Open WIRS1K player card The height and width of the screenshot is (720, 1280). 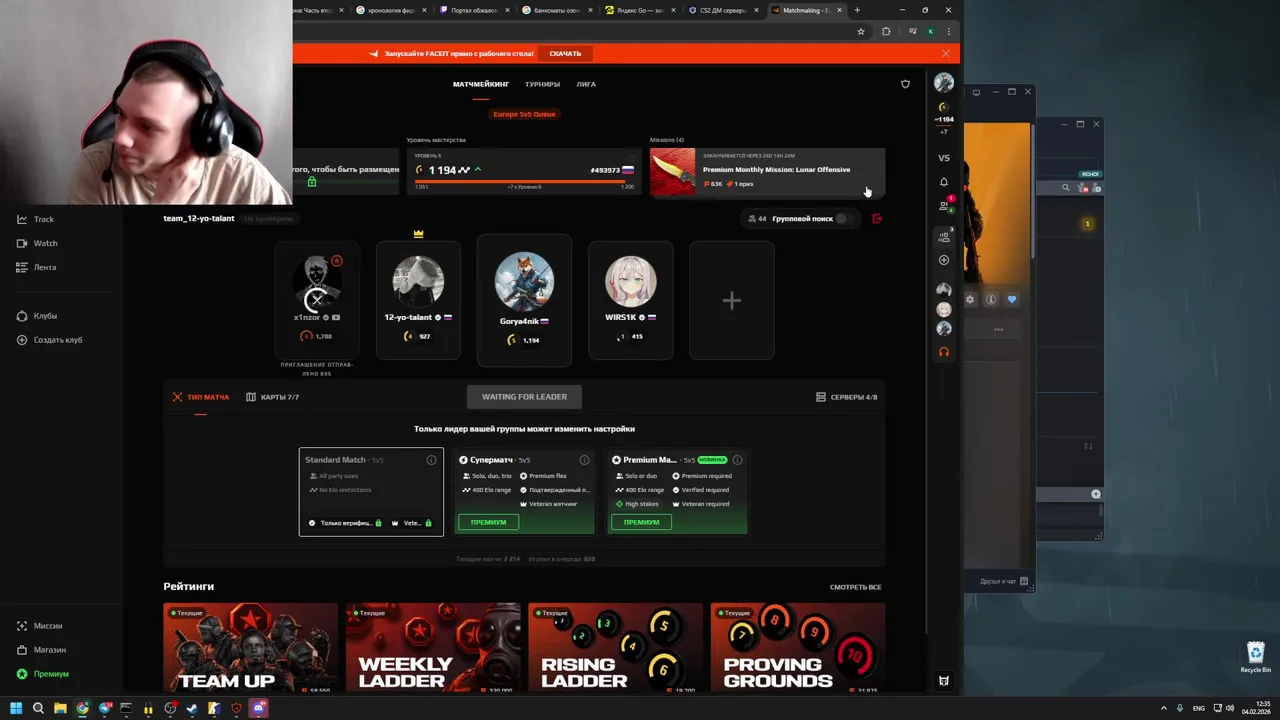pyautogui.click(x=631, y=300)
